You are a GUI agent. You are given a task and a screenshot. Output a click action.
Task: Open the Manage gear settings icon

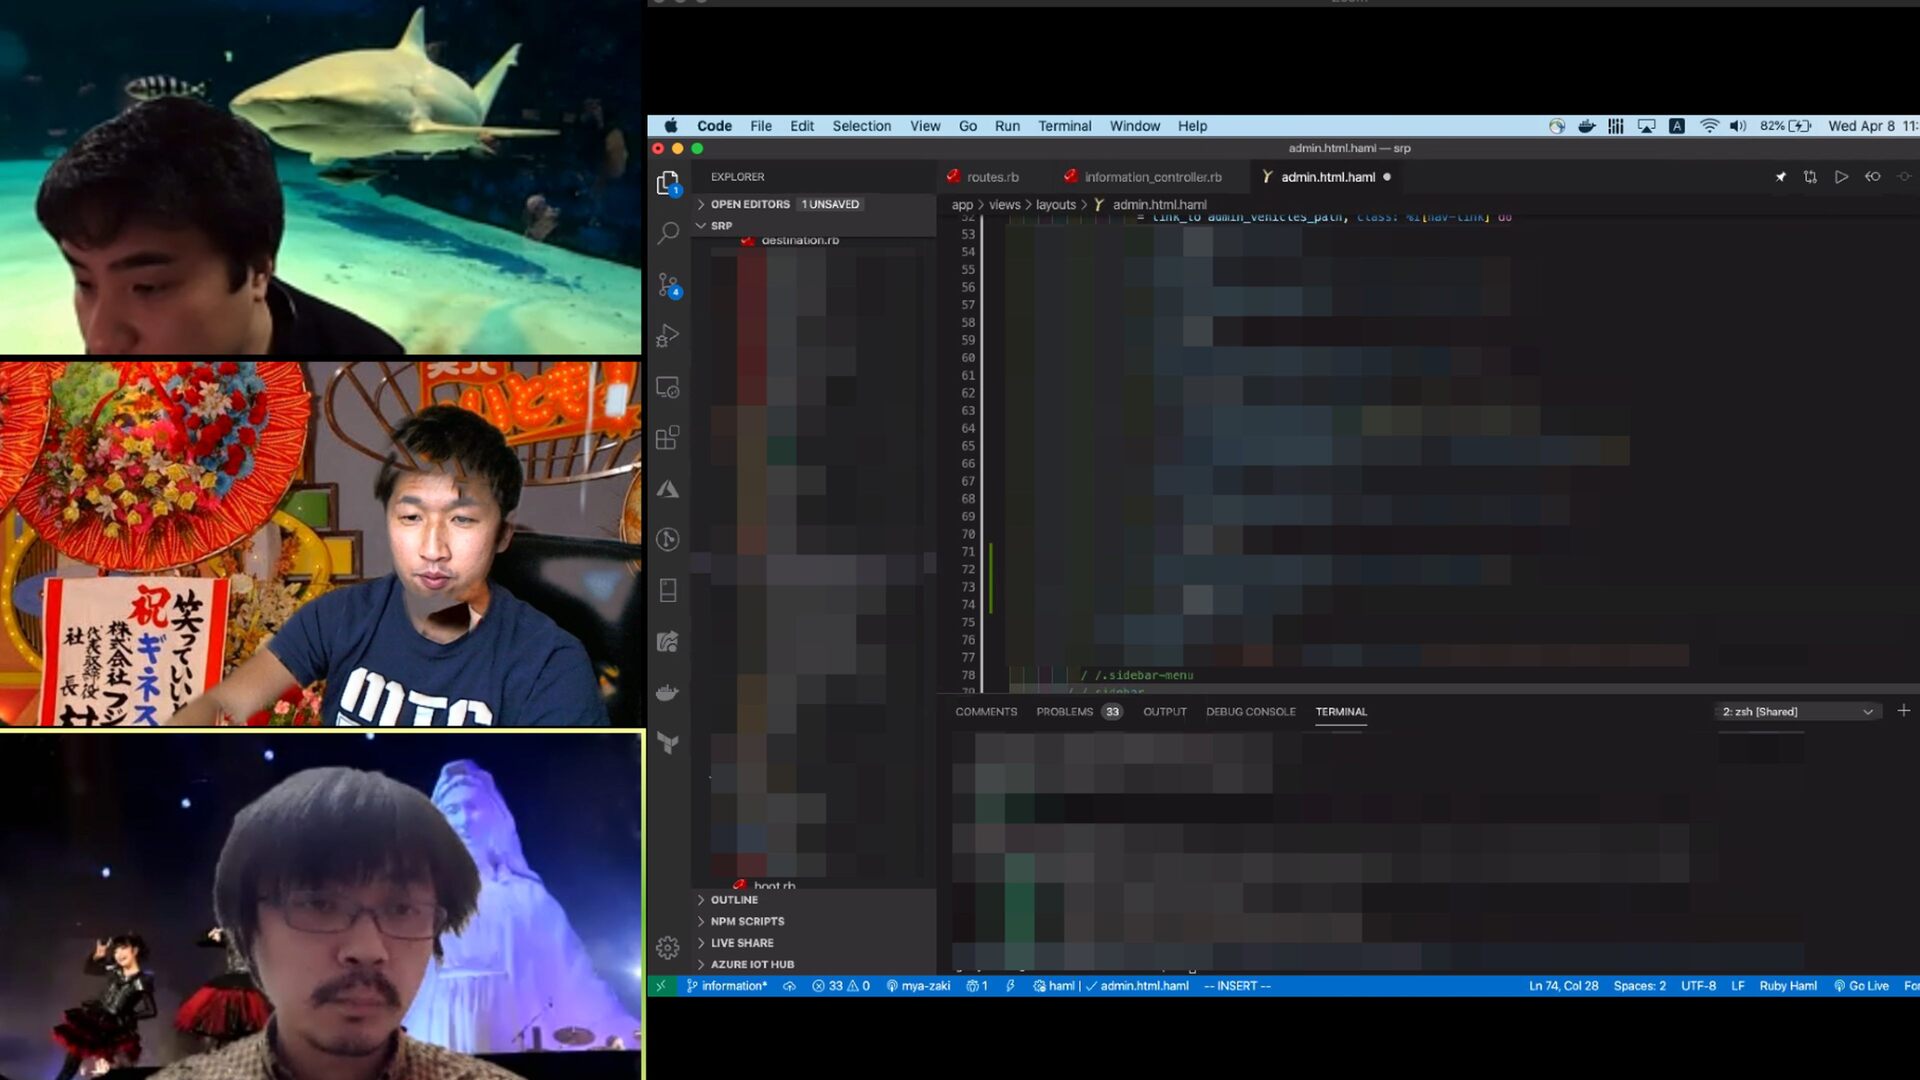pos(668,947)
